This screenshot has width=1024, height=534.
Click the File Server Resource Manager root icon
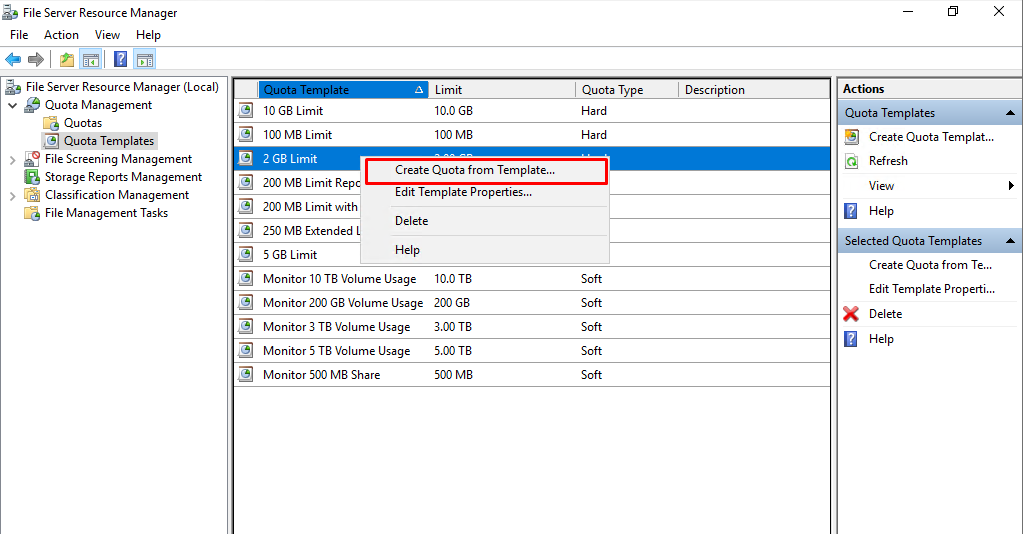pos(12,87)
